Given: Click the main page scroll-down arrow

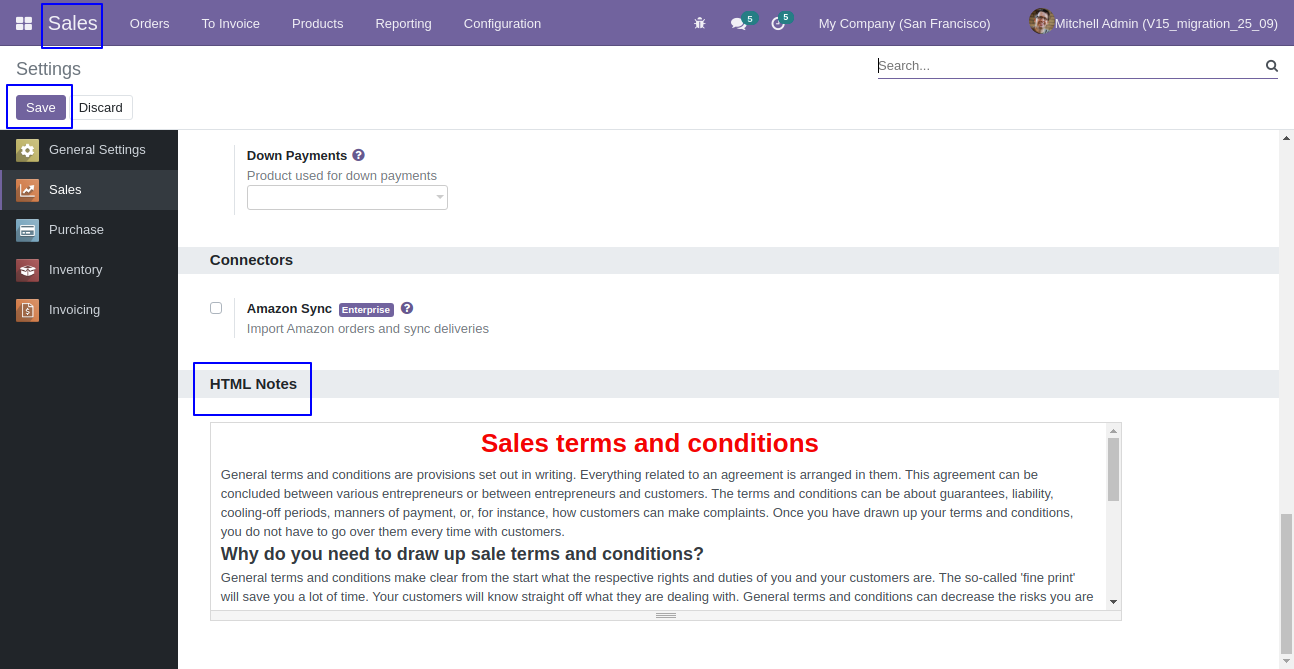Looking at the screenshot, I should pyautogui.click(x=1286, y=661).
